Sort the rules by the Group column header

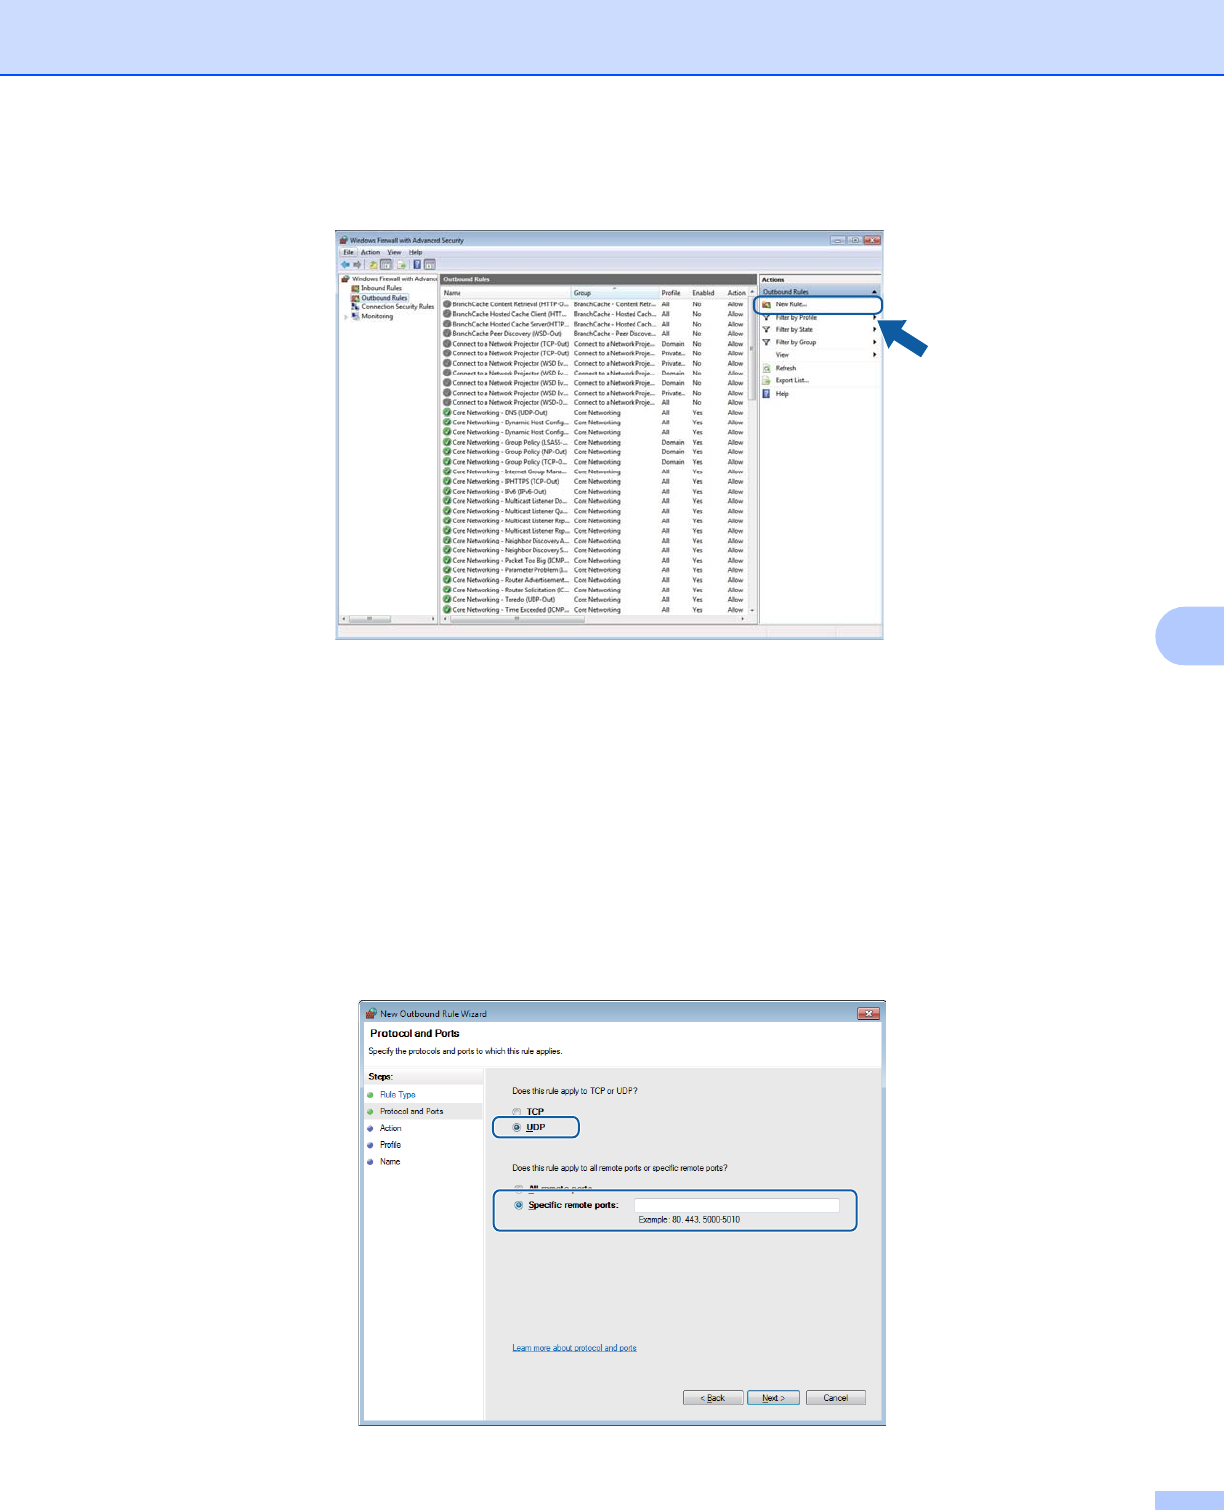pos(614,293)
